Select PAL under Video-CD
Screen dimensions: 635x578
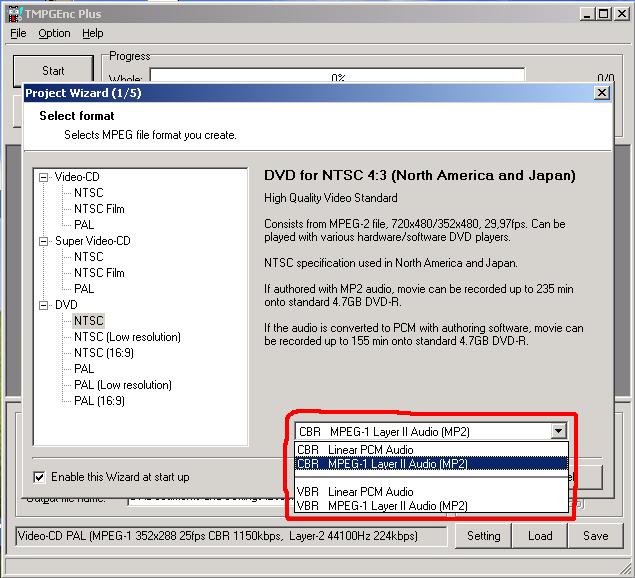[x=84, y=225]
